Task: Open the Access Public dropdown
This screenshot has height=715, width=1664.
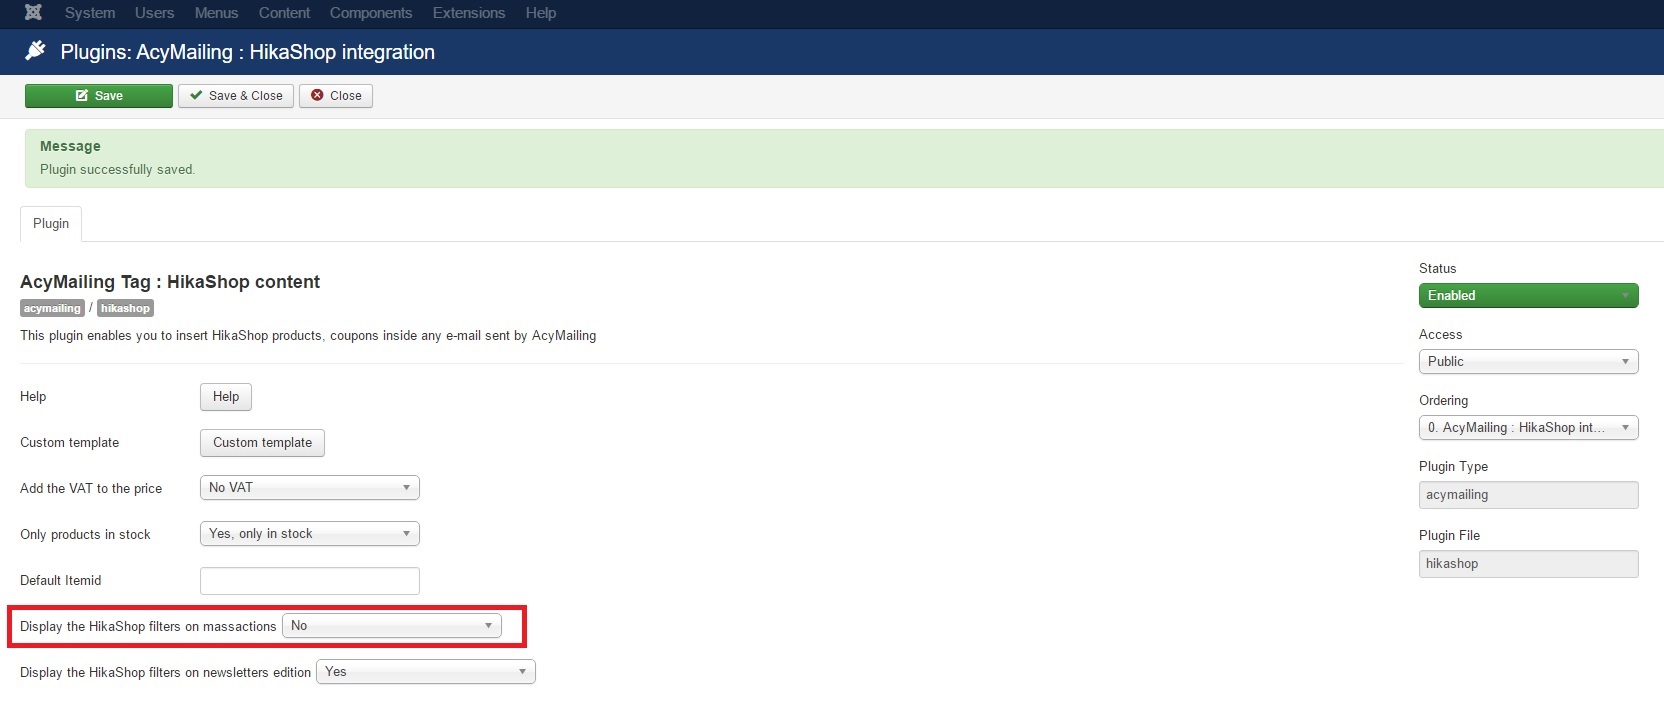Action: tap(1528, 362)
